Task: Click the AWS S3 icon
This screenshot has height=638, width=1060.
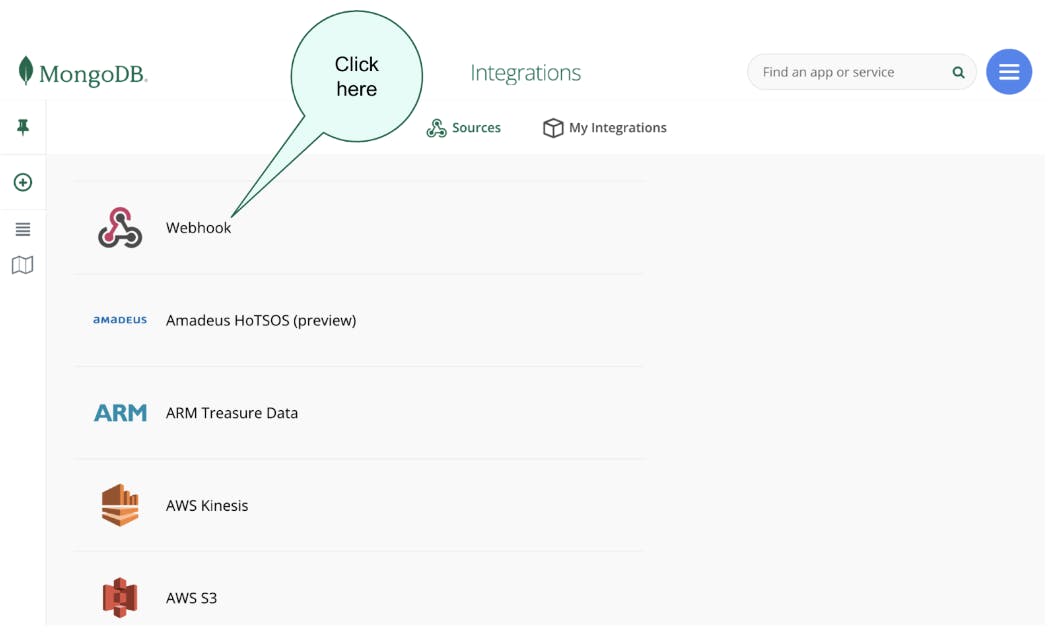Action: 120,598
